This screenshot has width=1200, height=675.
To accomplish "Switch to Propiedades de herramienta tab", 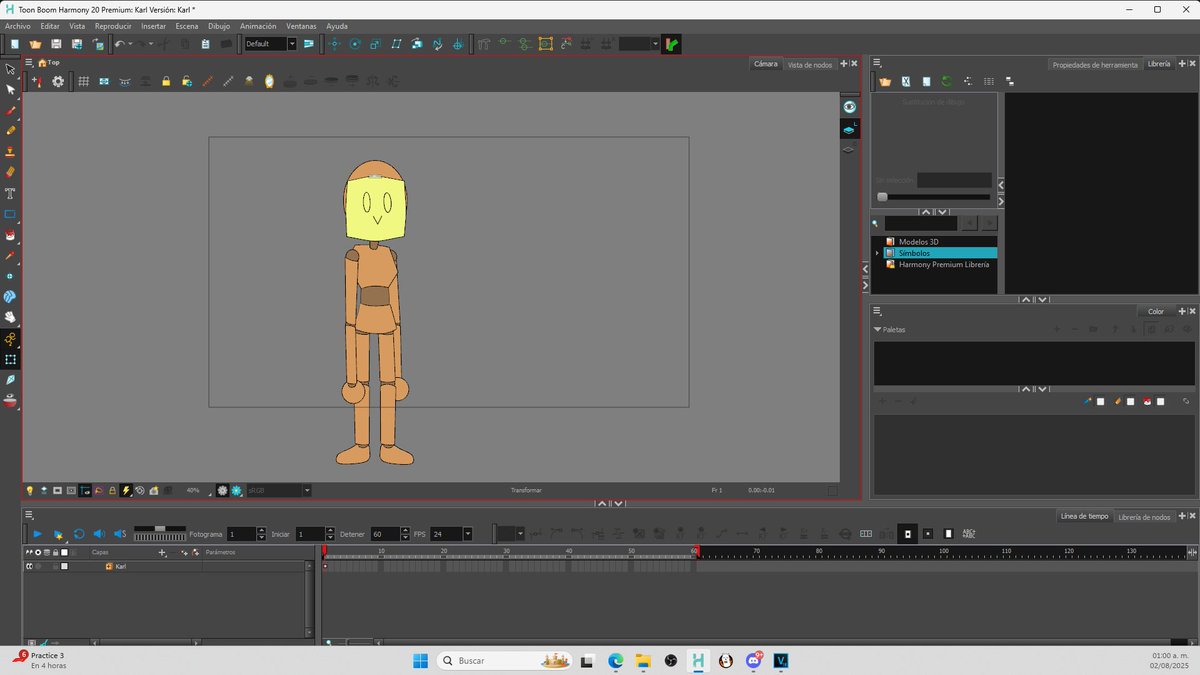I will pyautogui.click(x=1095, y=65).
